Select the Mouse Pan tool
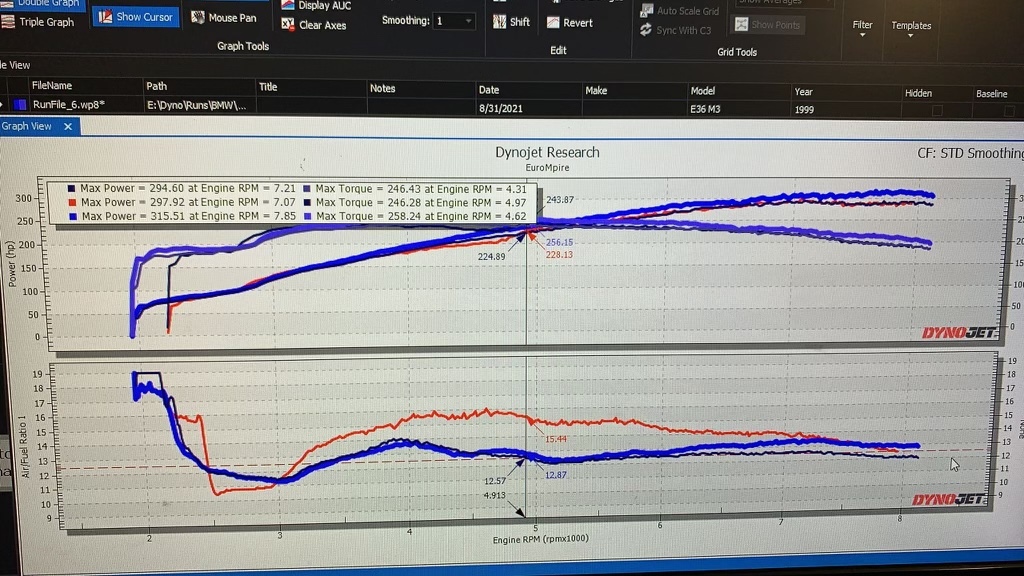The width and height of the screenshot is (1024, 576). (x=224, y=17)
